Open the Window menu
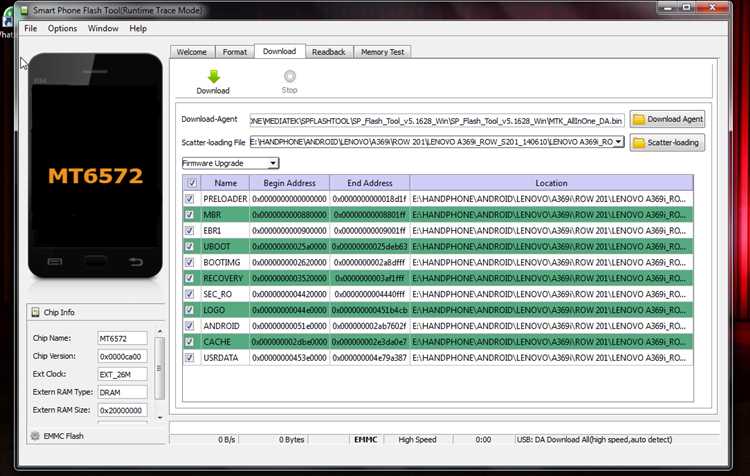Screen dimensions: 750x476 click(103, 28)
